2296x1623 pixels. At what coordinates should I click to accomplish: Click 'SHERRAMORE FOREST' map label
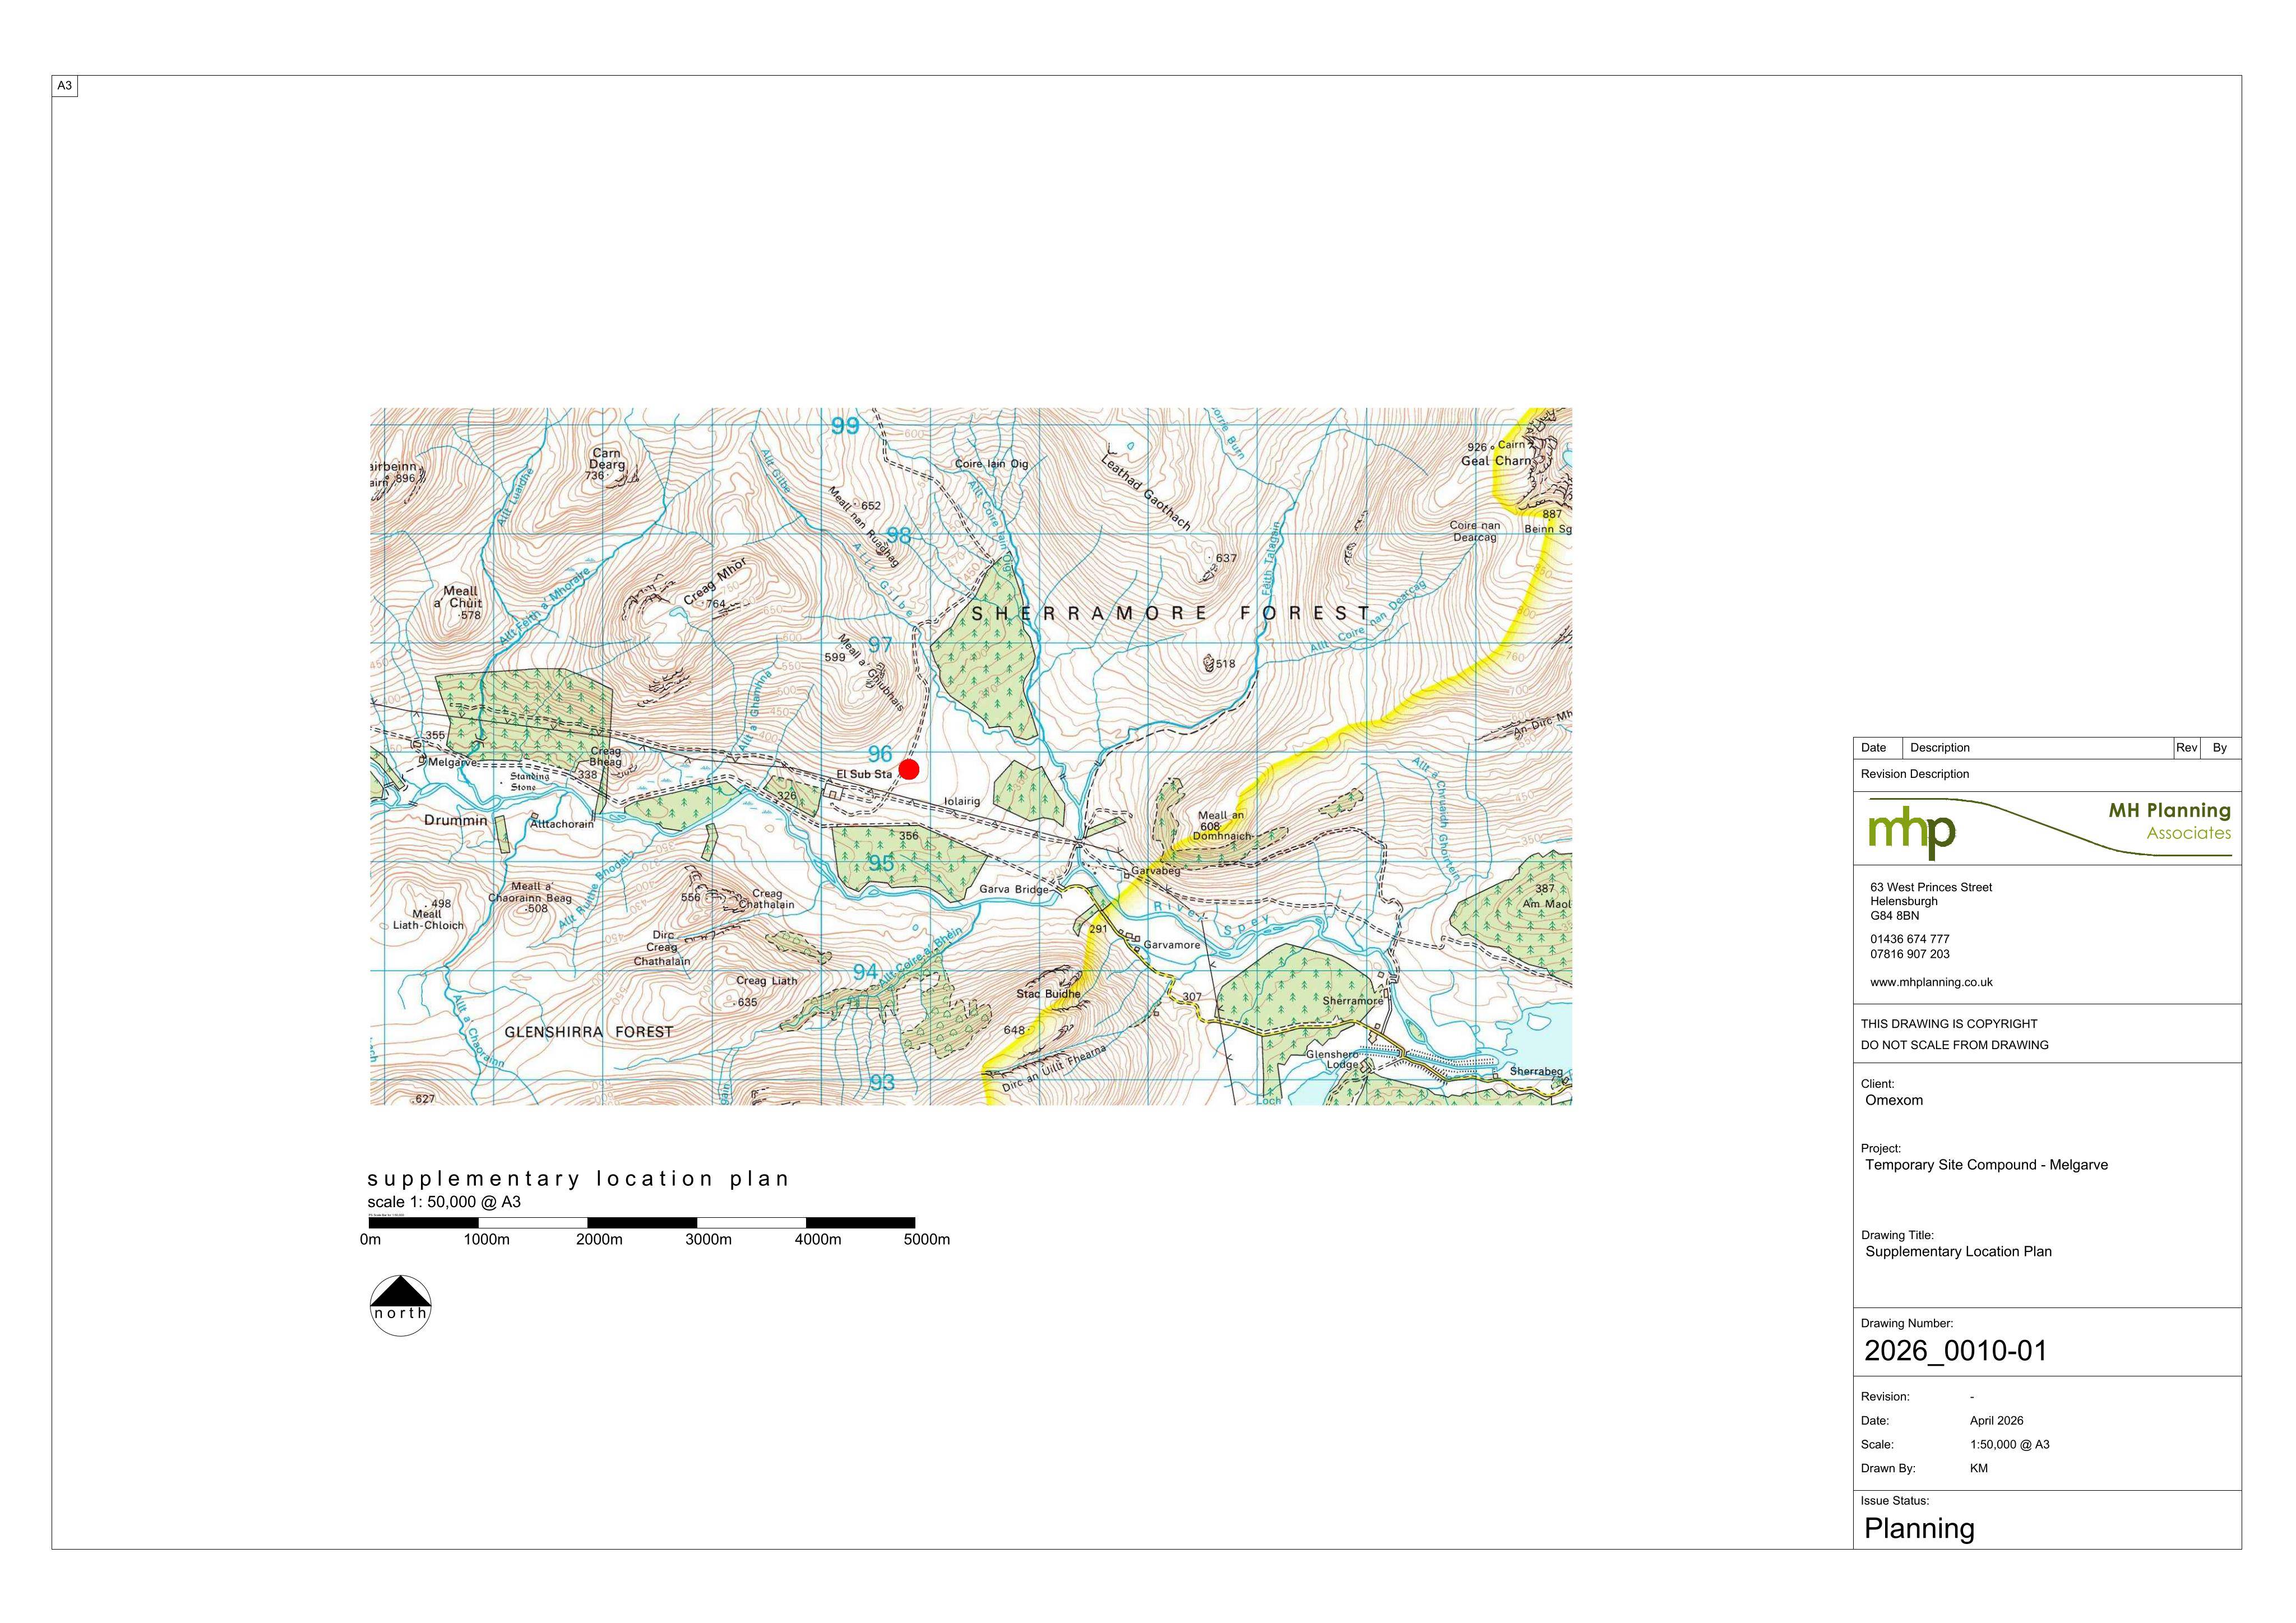click(x=1171, y=613)
